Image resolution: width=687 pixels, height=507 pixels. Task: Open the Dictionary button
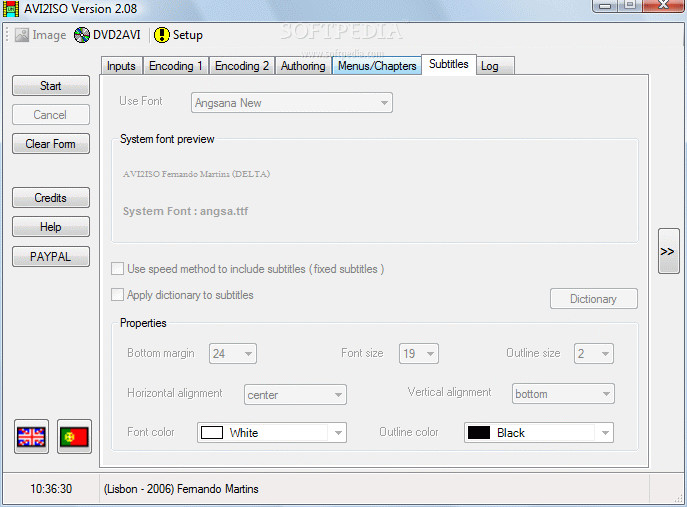[x=594, y=299]
